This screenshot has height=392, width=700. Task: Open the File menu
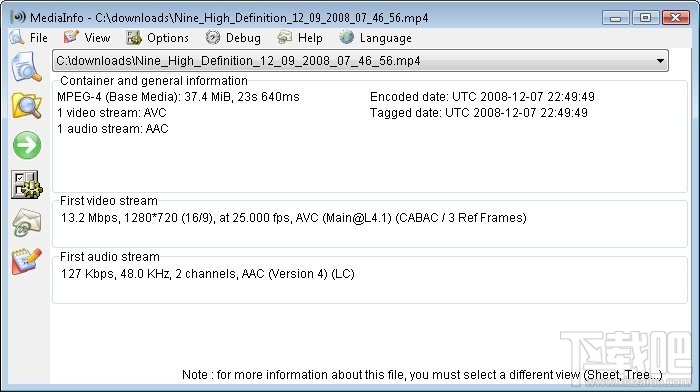pos(38,38)
